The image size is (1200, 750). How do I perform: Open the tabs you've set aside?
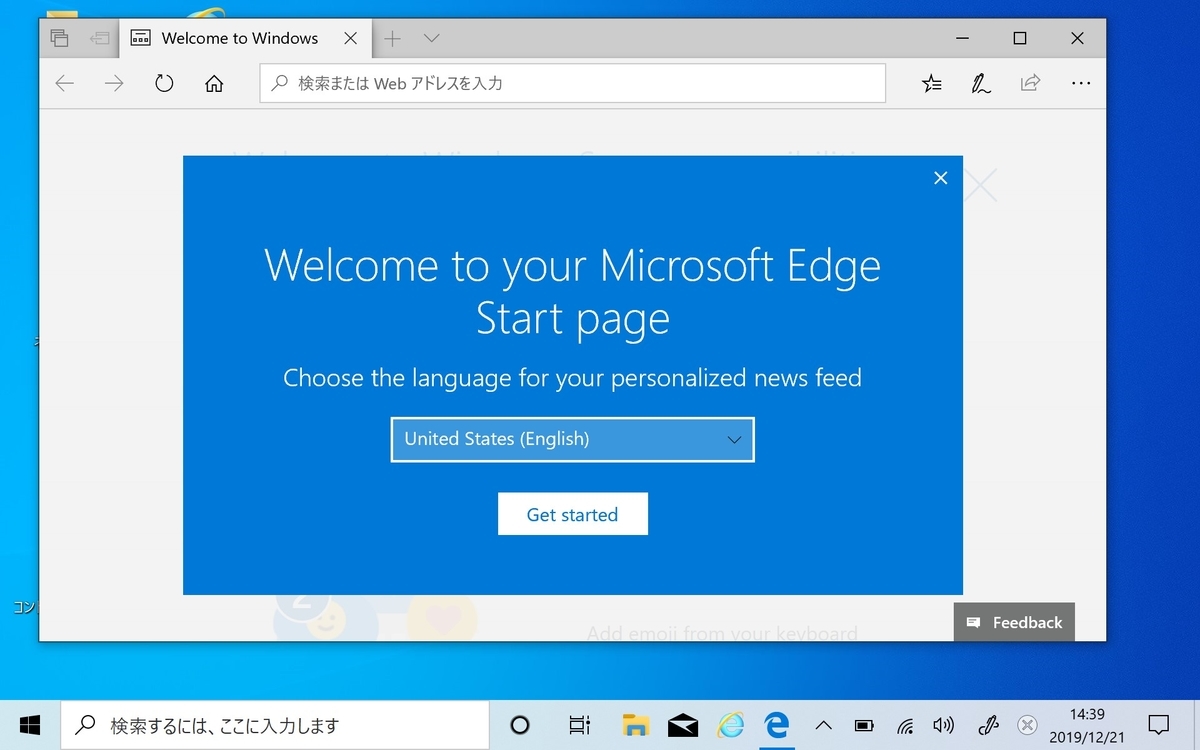59,38
